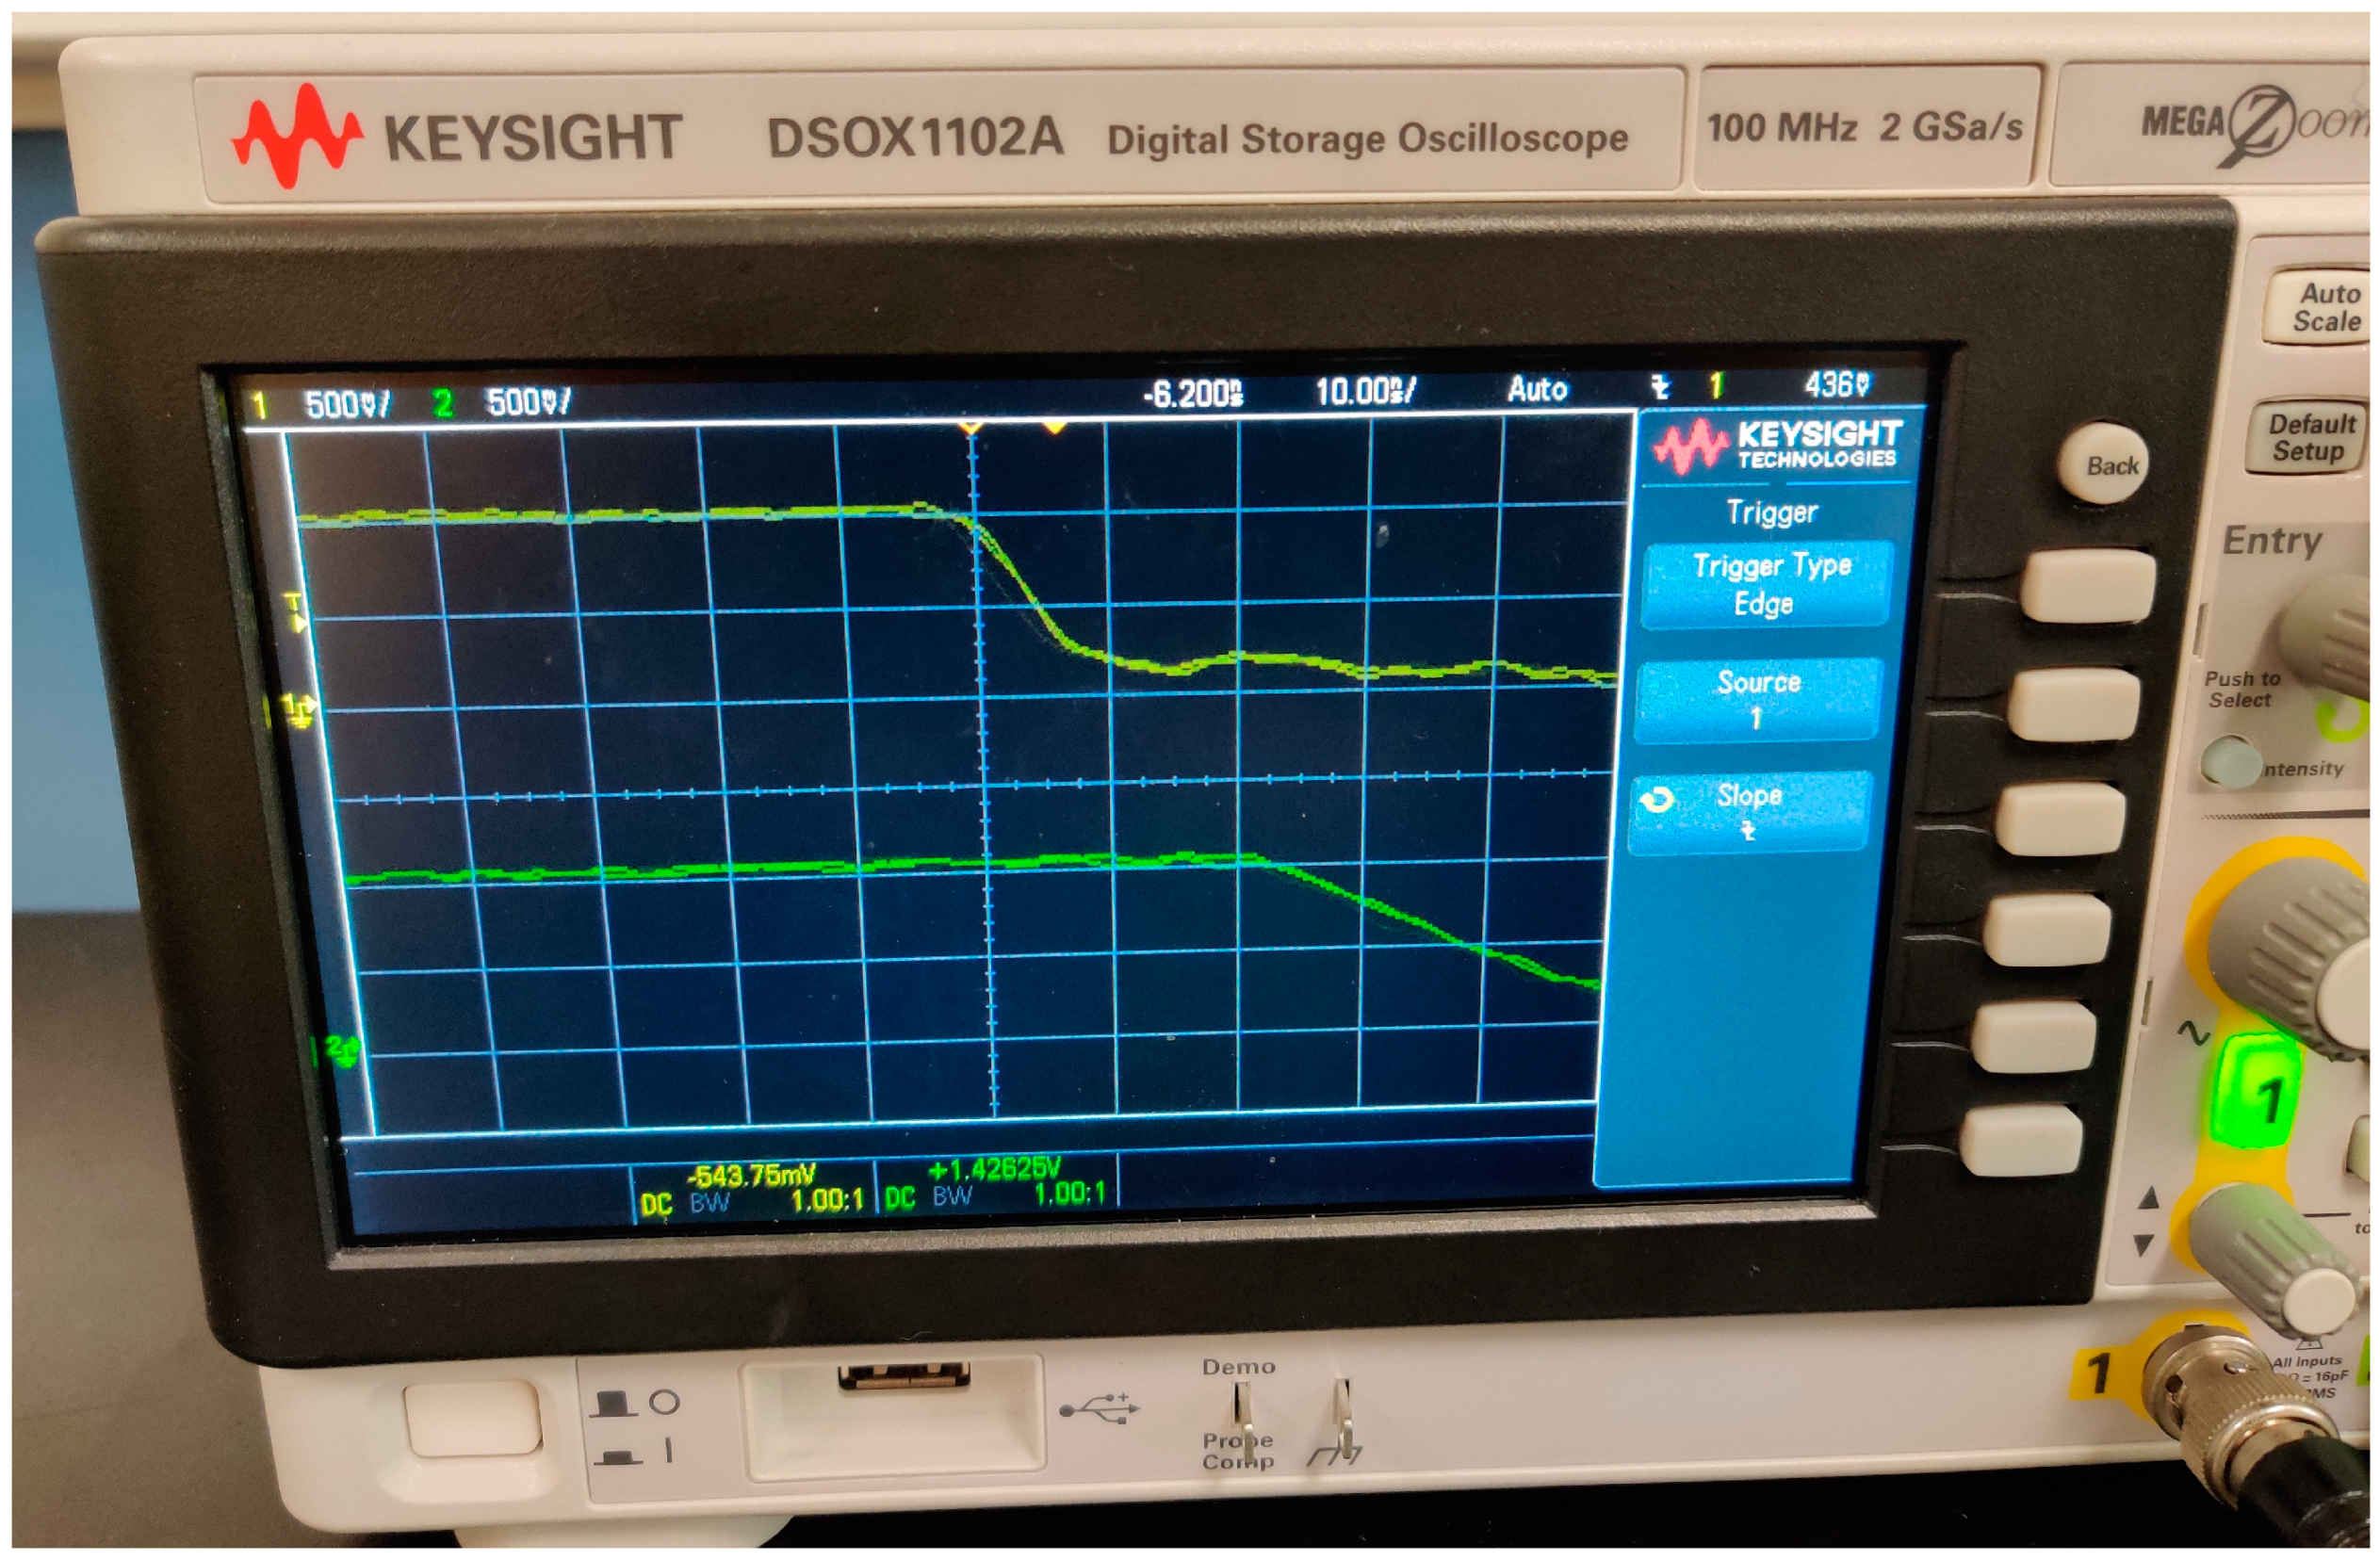This screenshot has width=2380, height=1560.
Task: Push the sixth blank softkey at bottom
Action: (x=2020, y=1141)
